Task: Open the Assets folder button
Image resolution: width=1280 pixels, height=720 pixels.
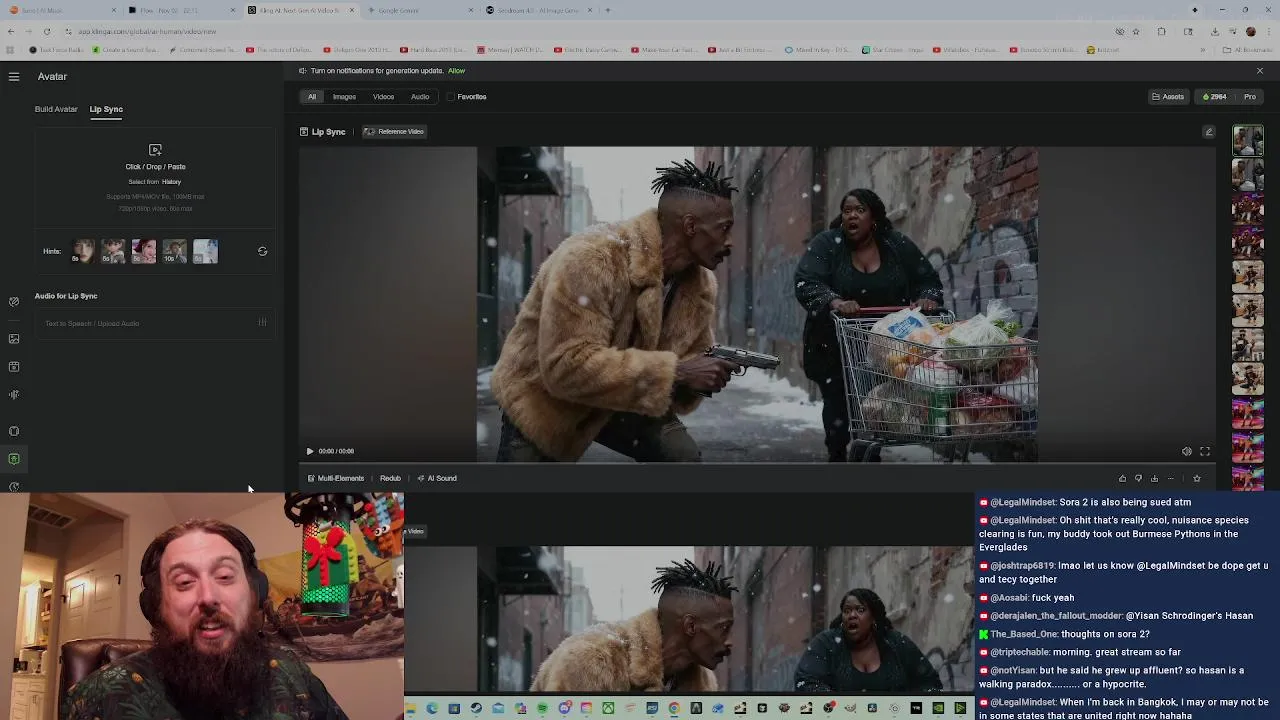Action: coord(1168,97)
